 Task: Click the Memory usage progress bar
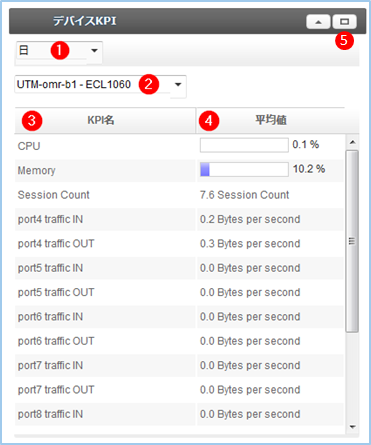pos(244,170)
